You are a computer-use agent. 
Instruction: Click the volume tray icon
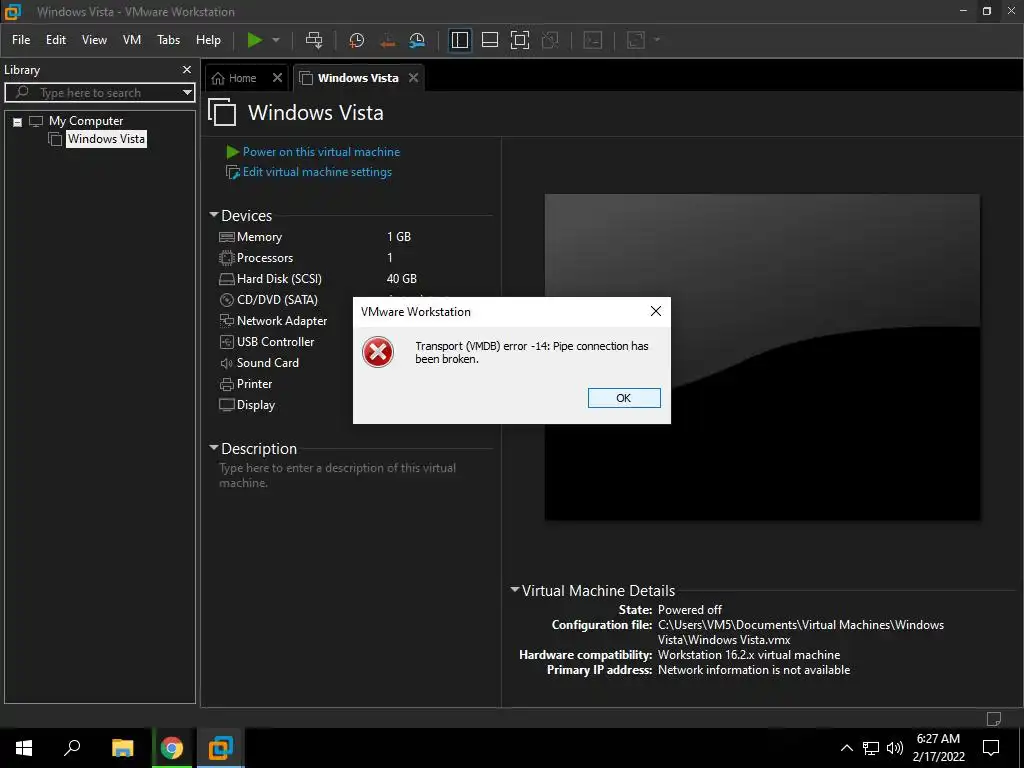pos(895,748)
